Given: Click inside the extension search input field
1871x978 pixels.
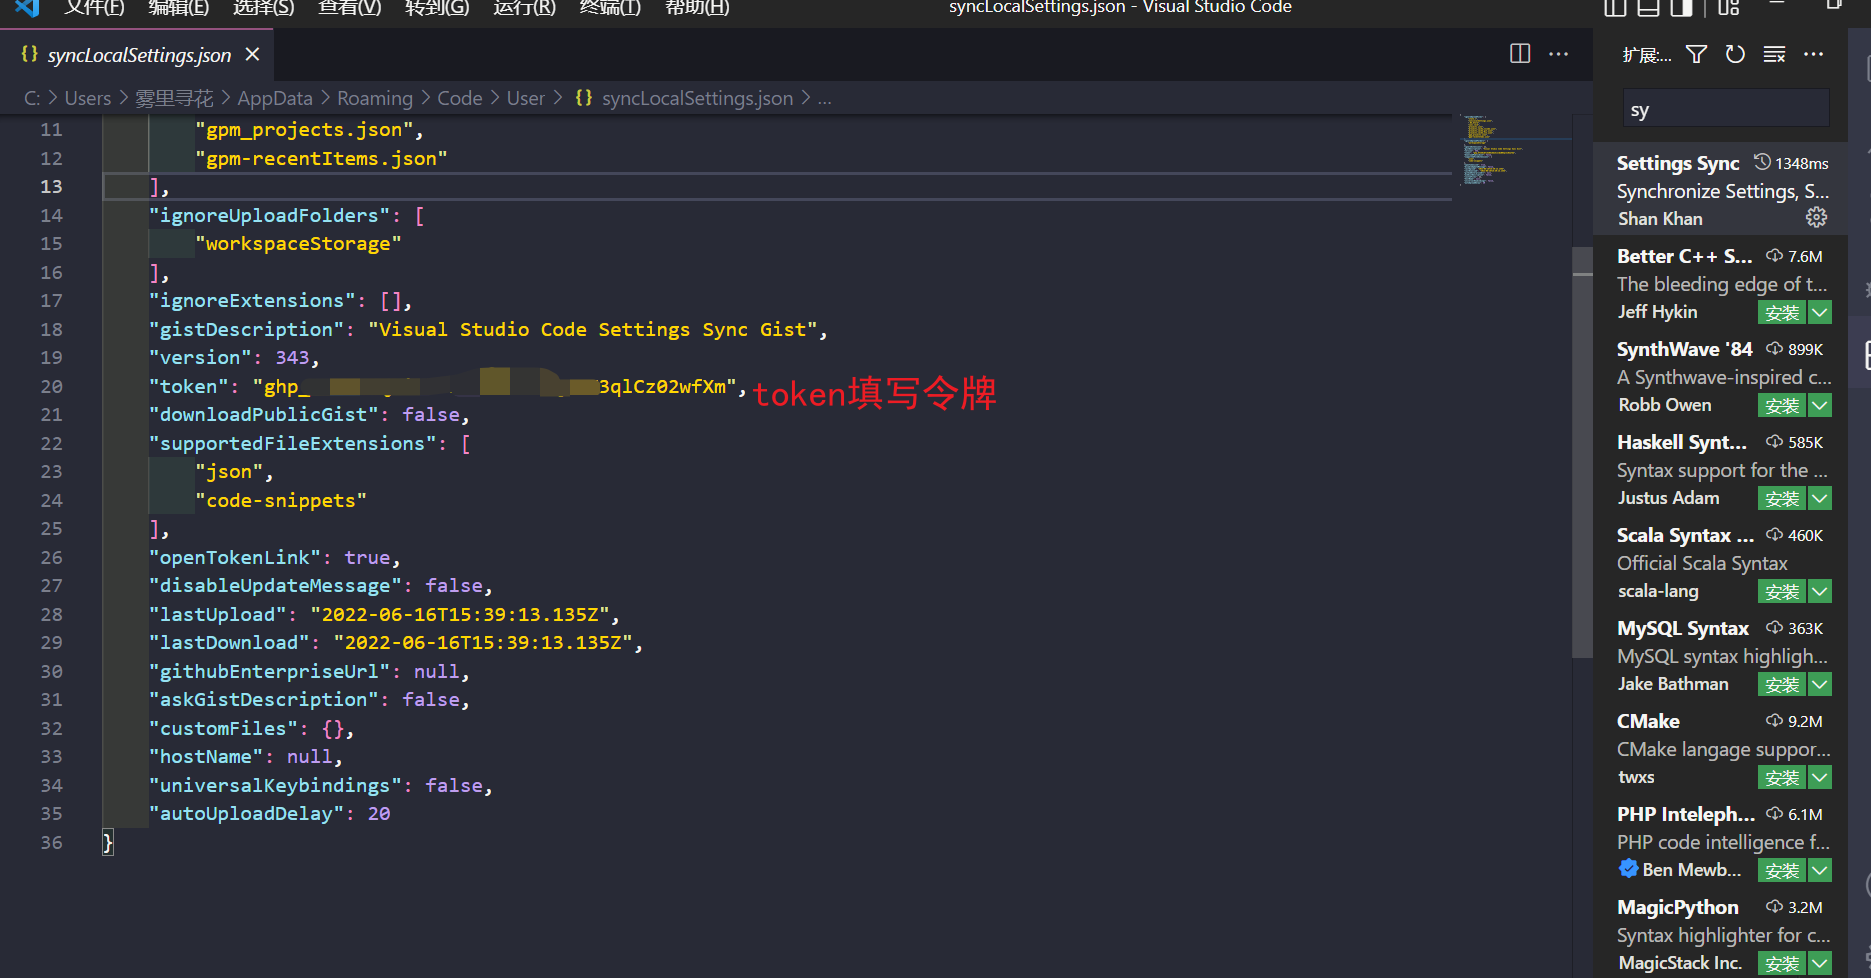Looking at the screenshot, I should [x=1724, y=108].
